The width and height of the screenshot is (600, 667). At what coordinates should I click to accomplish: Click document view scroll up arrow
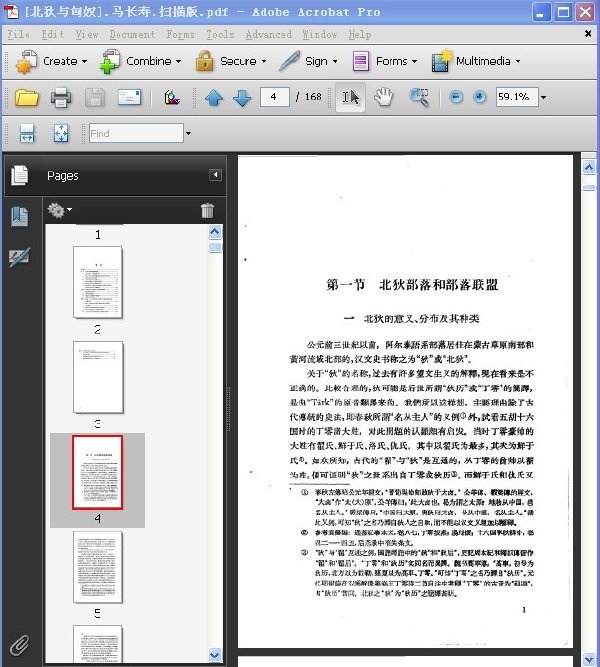tap(589, 168)
